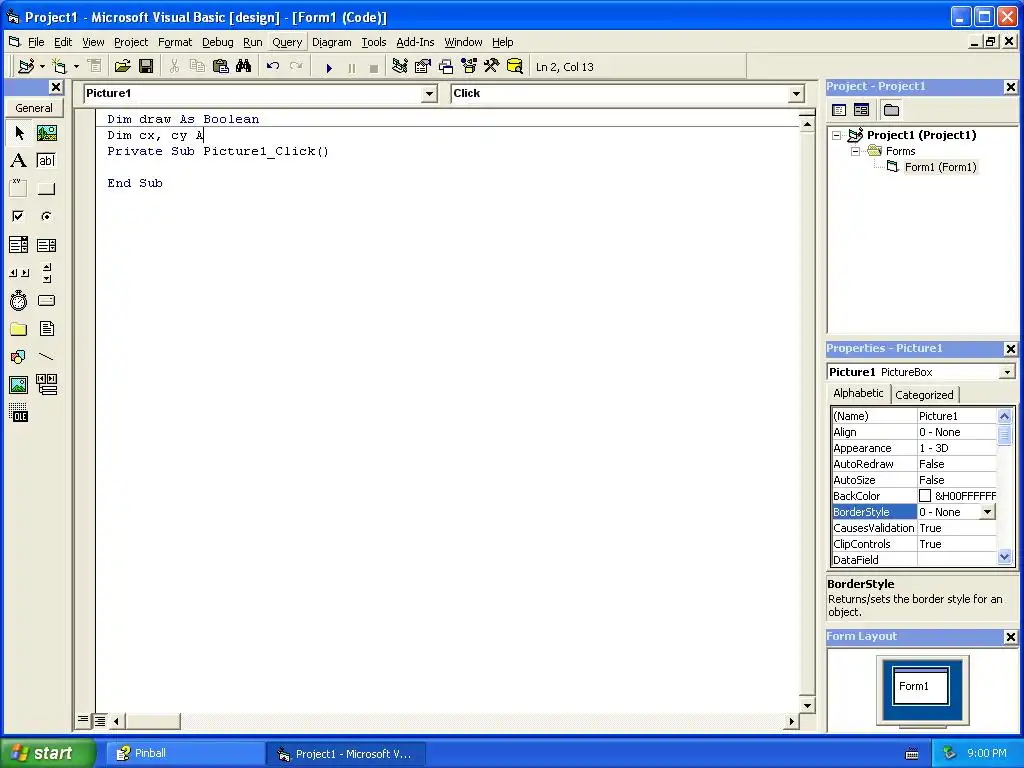1024x768 pixels.
Task: Switch to Pinball in the taskbar
Action: [184, 754]
